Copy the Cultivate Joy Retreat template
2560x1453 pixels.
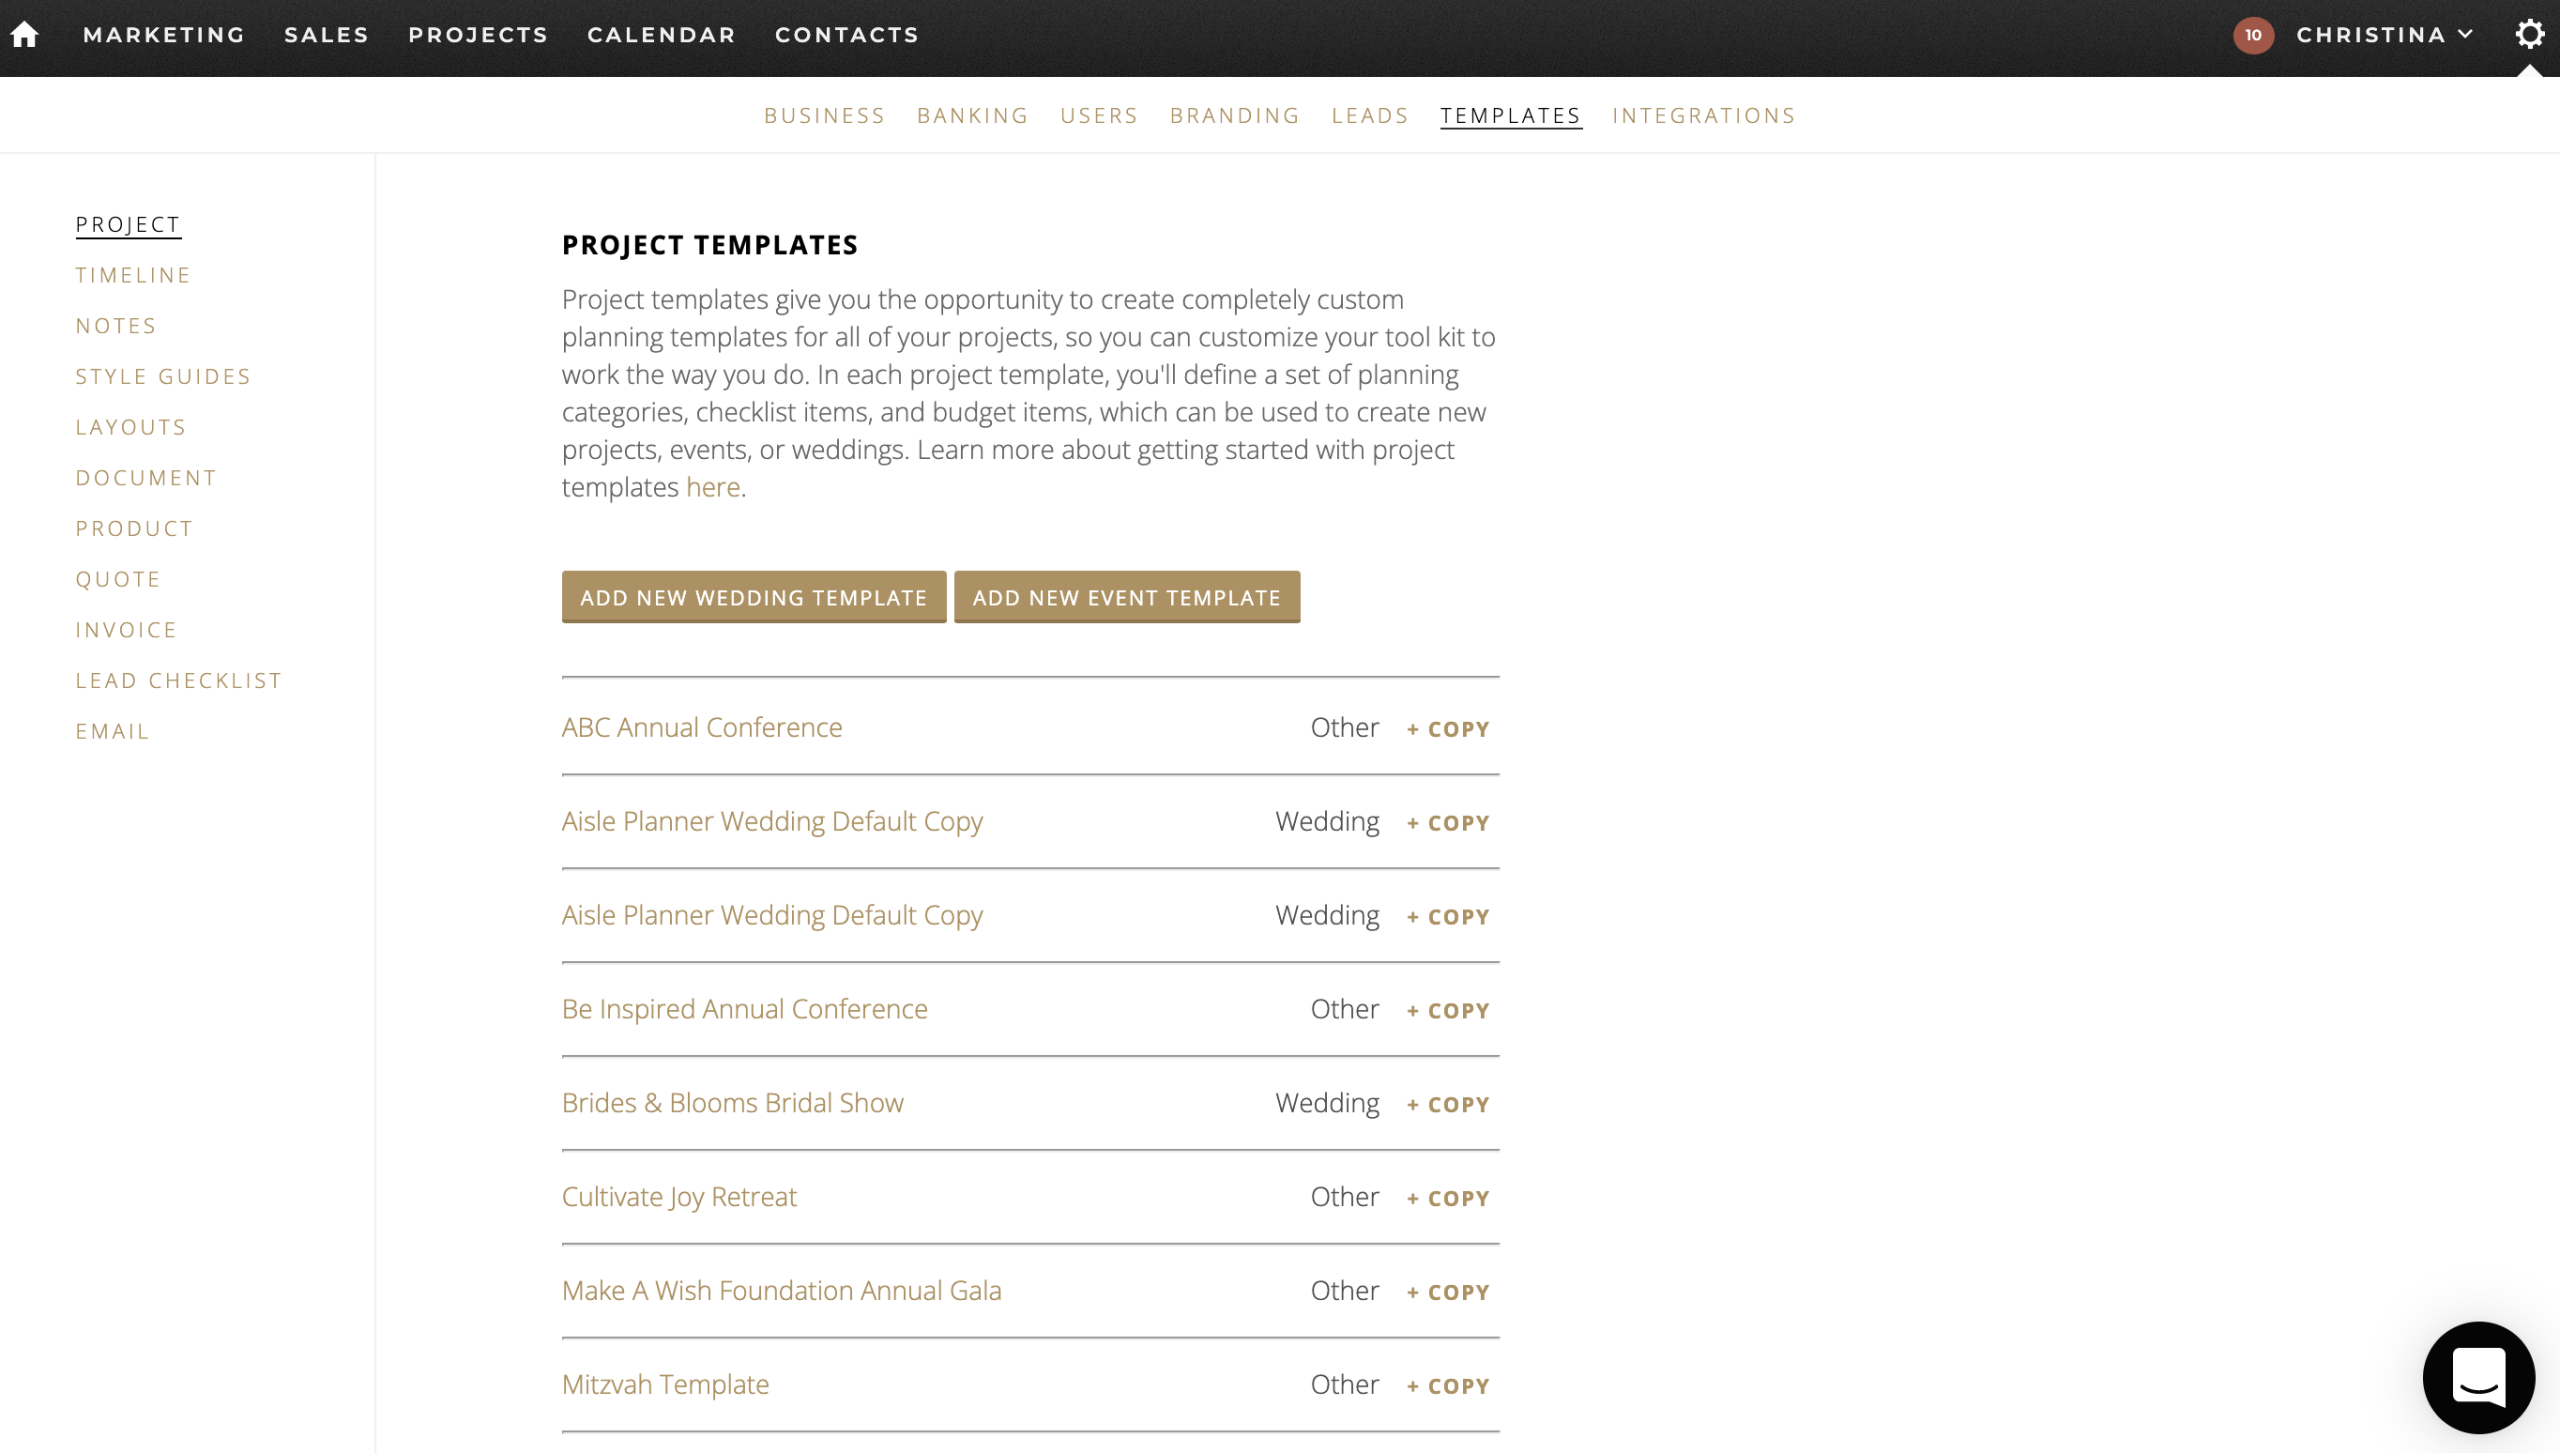[x=1447, y=1197]
